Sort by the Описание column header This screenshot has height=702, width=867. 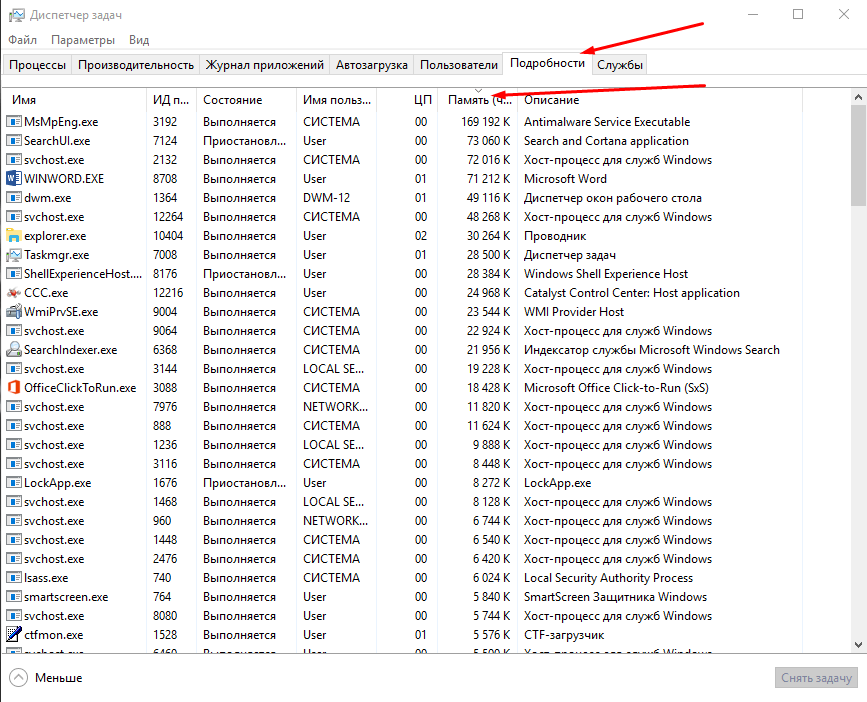point(660,100)
